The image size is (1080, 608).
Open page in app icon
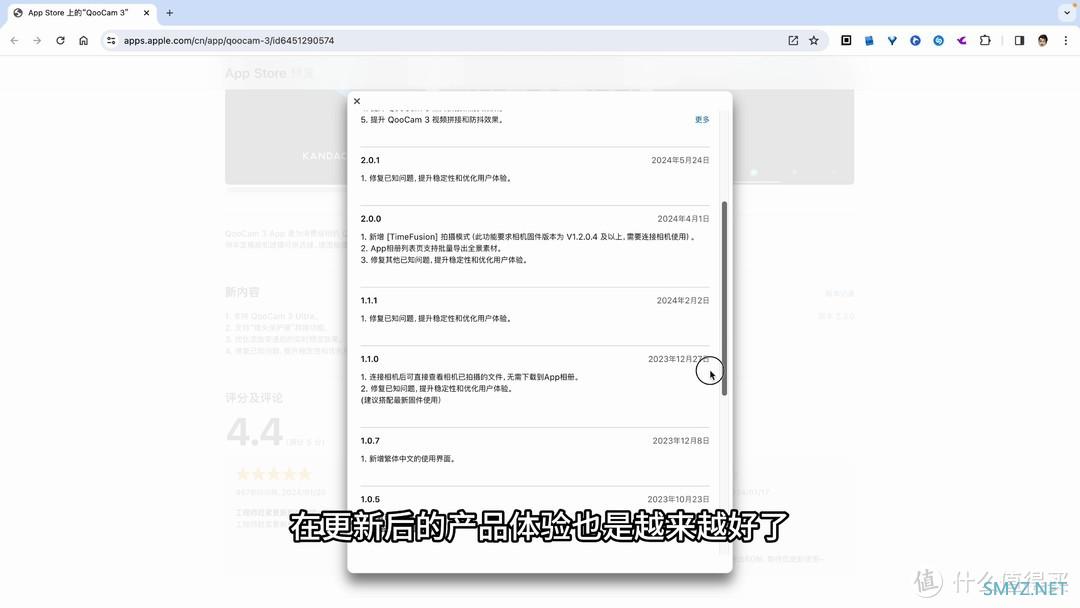coord(793,41)
